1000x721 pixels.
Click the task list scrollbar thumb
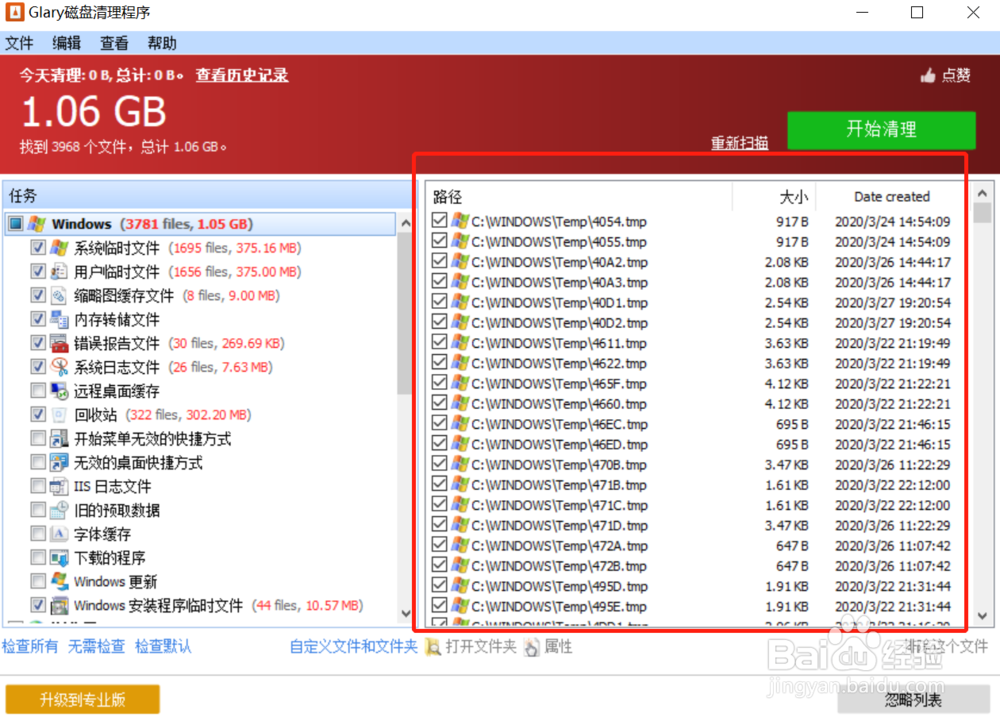404,314
